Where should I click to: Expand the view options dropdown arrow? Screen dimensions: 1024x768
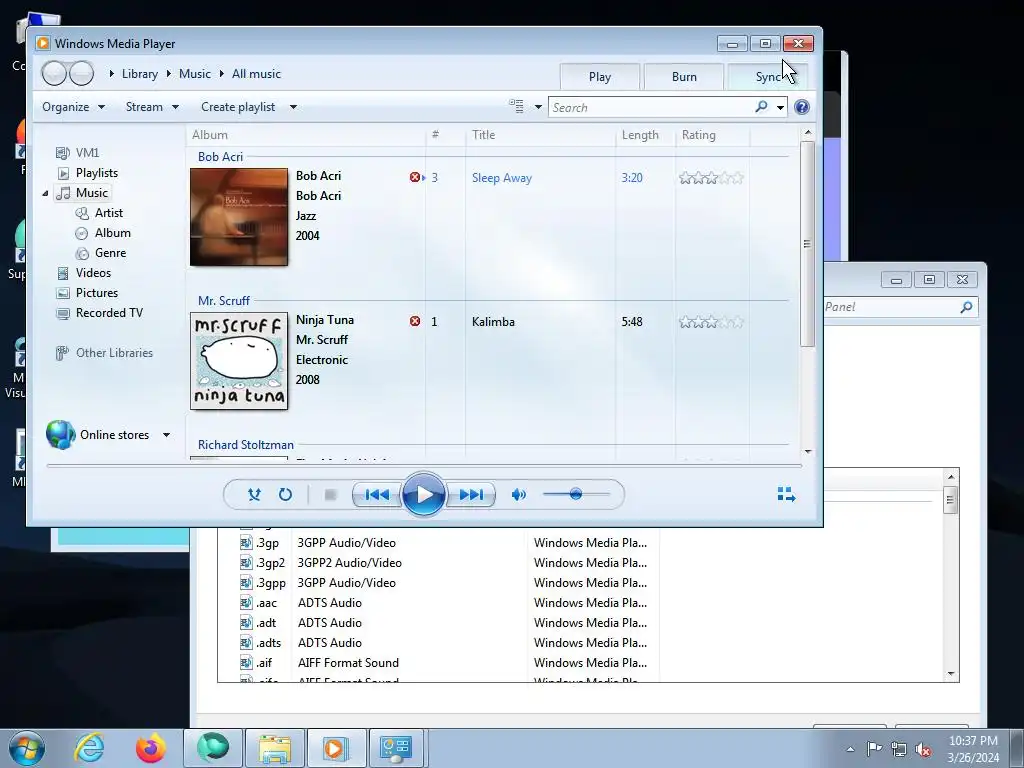[538, 107]
